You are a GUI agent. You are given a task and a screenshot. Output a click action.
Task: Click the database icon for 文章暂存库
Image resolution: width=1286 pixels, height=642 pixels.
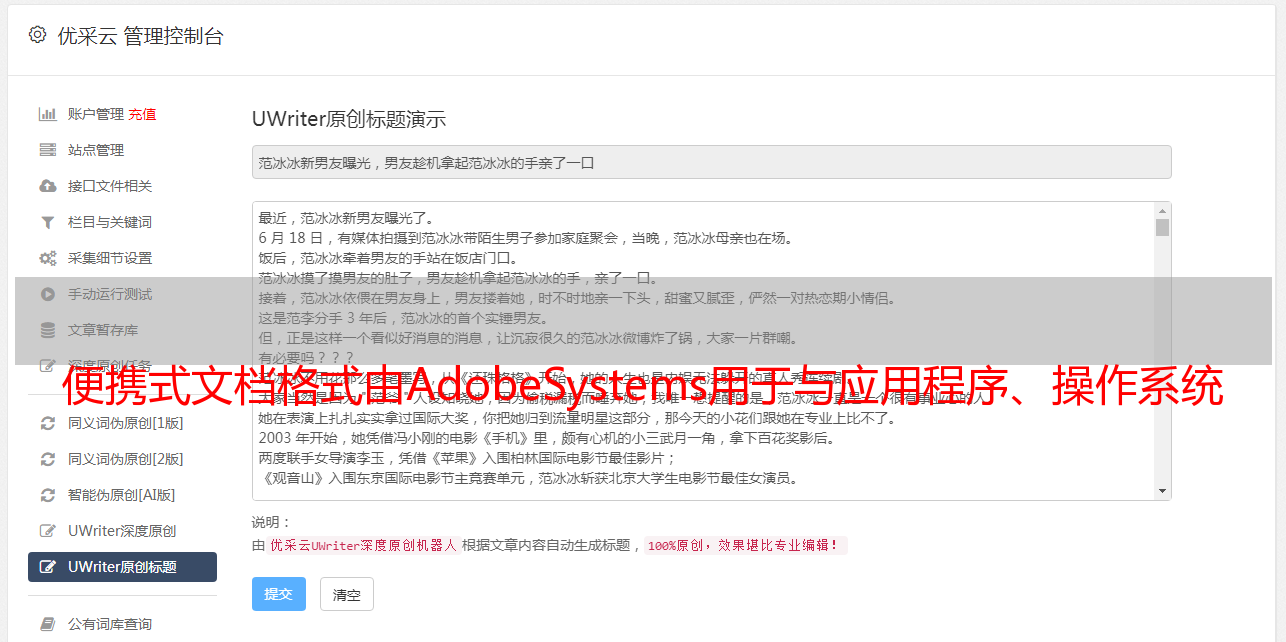pos(47,330)
